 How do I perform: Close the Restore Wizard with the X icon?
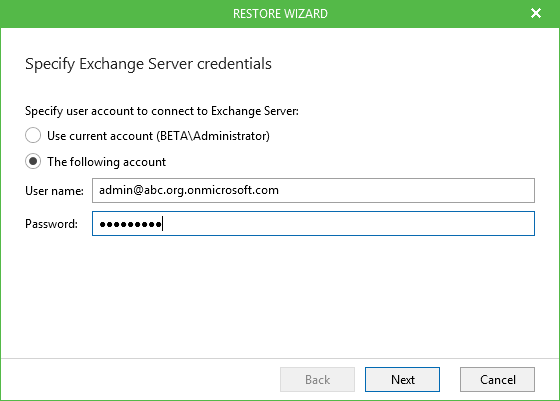point(536,13)
